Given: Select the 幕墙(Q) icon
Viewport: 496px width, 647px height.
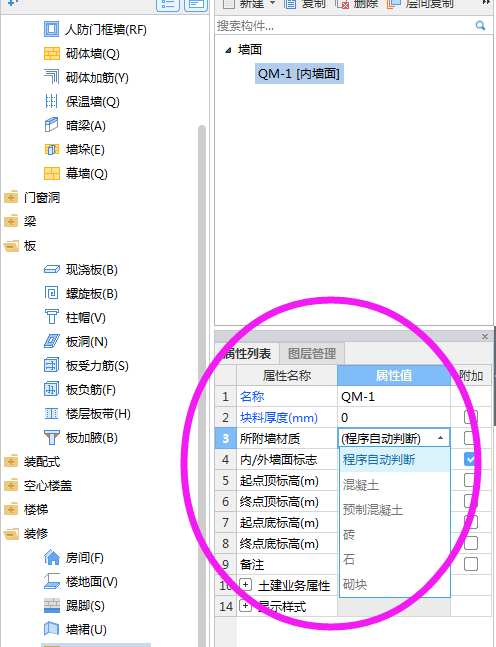Looking at the screenshot, I should click(x=52, y=173).
